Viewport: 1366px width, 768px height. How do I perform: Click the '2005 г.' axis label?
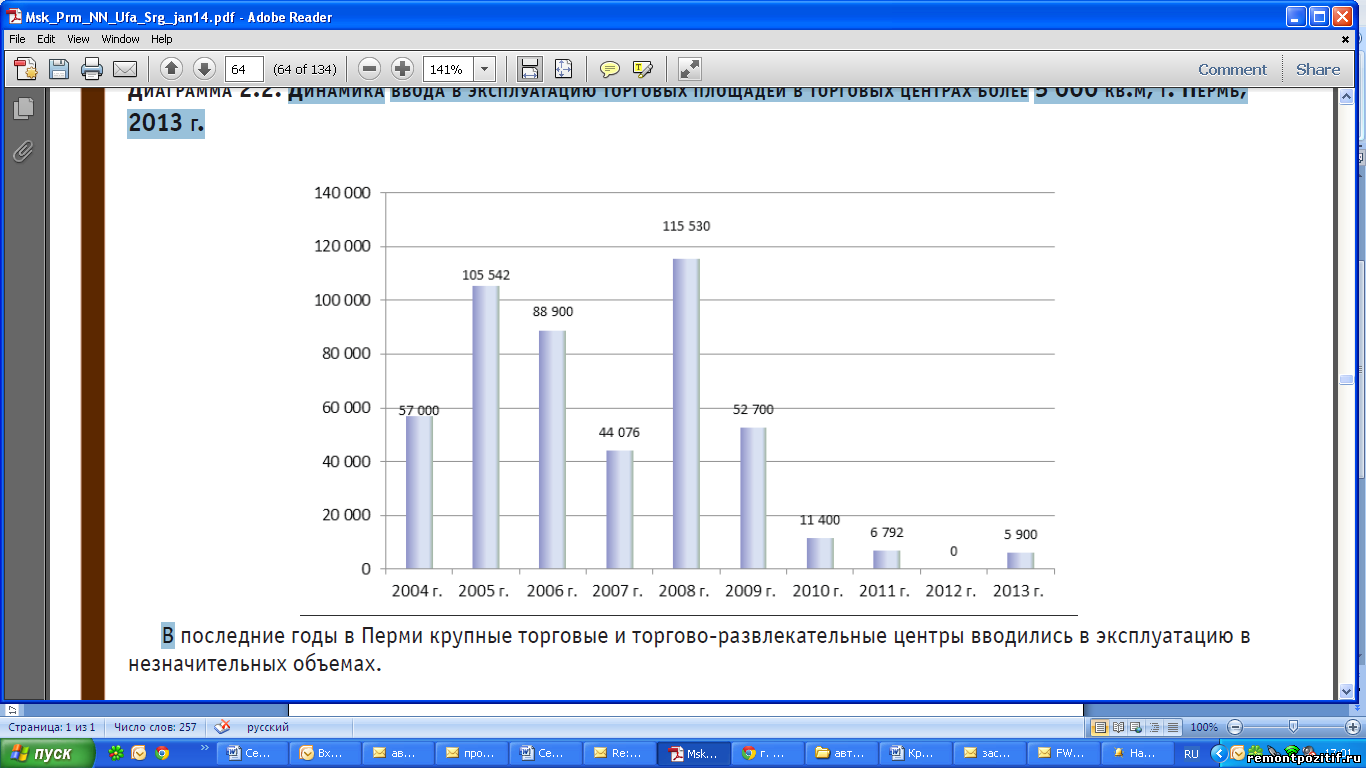tap(484, 591)
